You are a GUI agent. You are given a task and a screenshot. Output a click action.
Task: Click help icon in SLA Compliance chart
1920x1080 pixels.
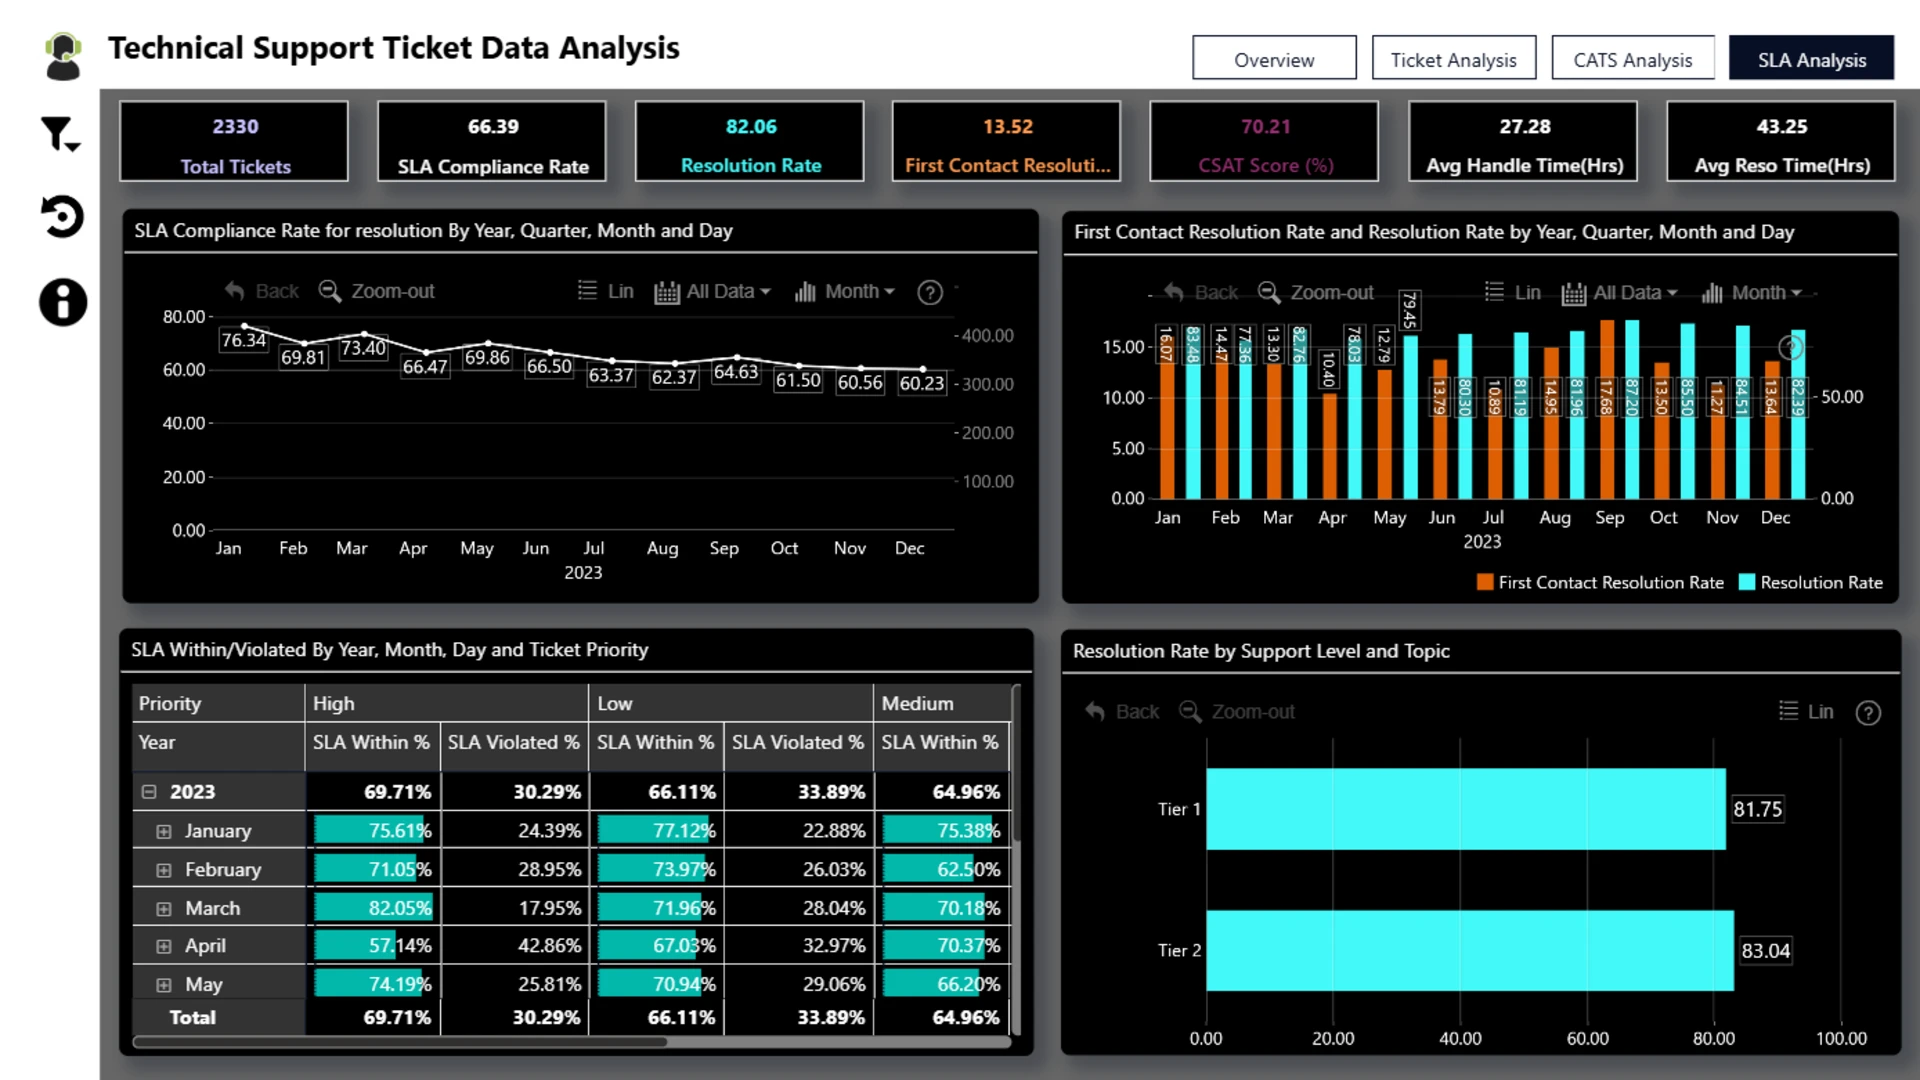929,292
